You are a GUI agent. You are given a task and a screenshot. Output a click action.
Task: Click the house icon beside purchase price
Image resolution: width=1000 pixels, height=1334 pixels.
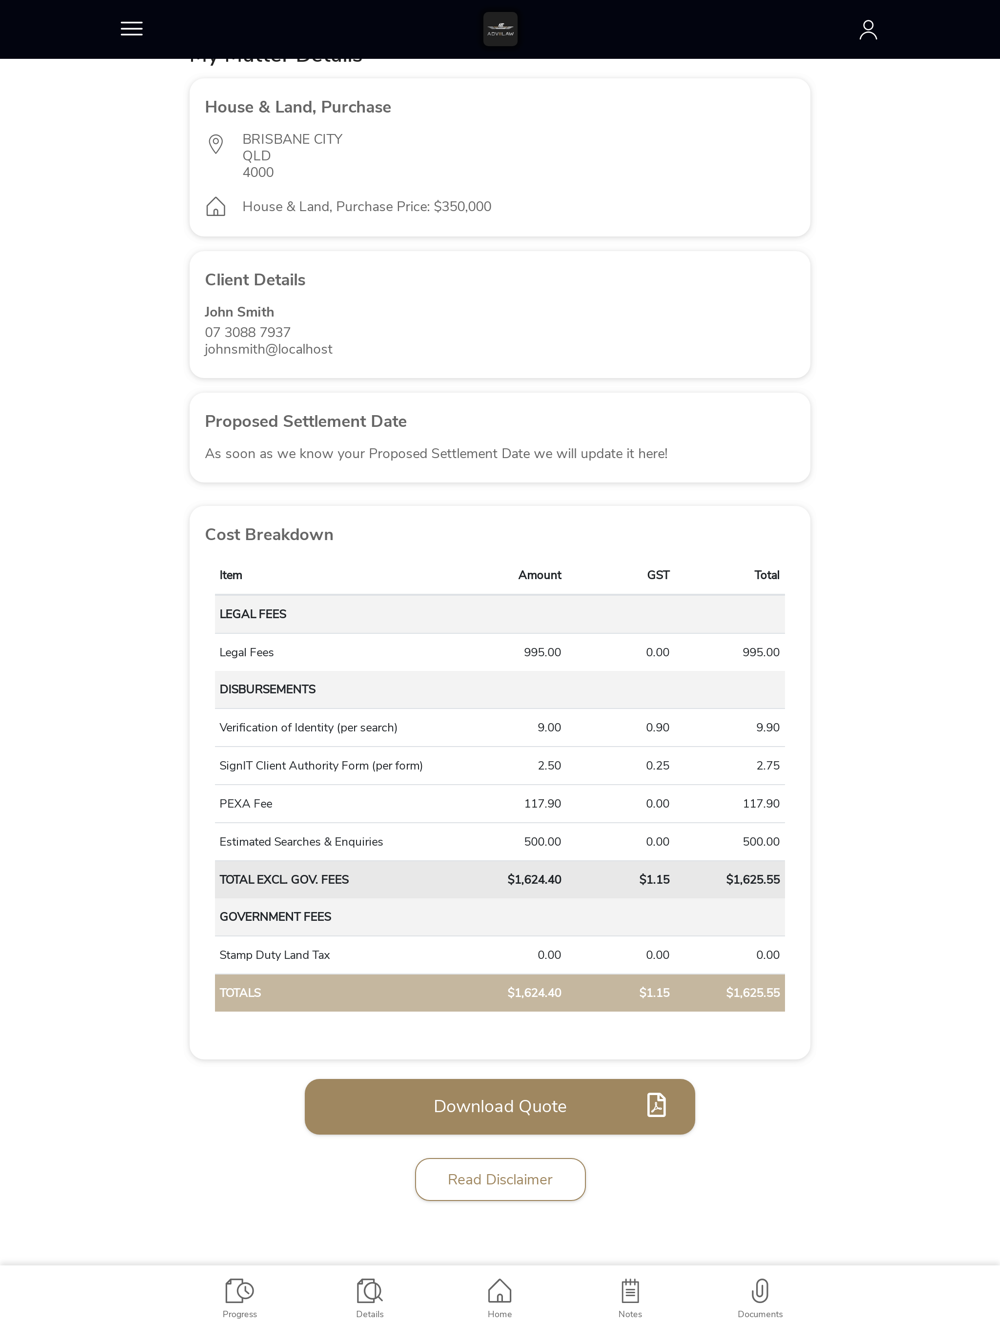tap(215, 207)
